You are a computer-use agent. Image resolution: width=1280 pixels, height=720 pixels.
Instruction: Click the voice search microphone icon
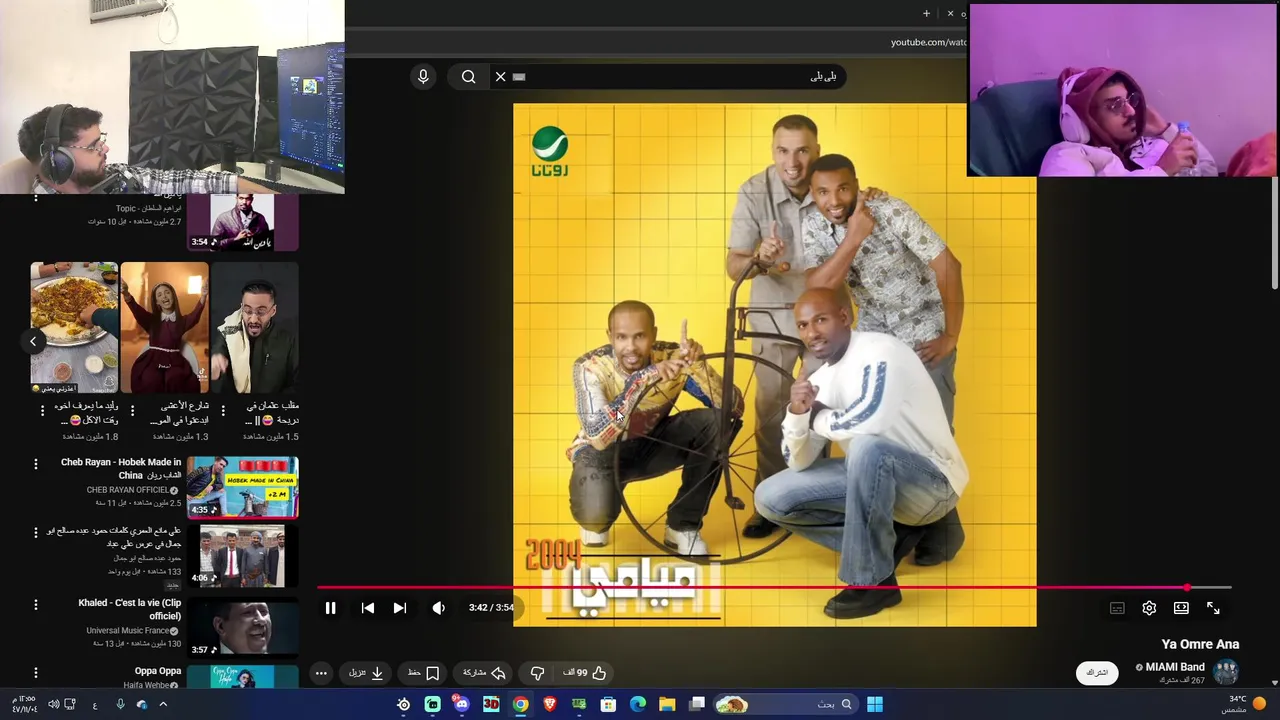[423, 76]
